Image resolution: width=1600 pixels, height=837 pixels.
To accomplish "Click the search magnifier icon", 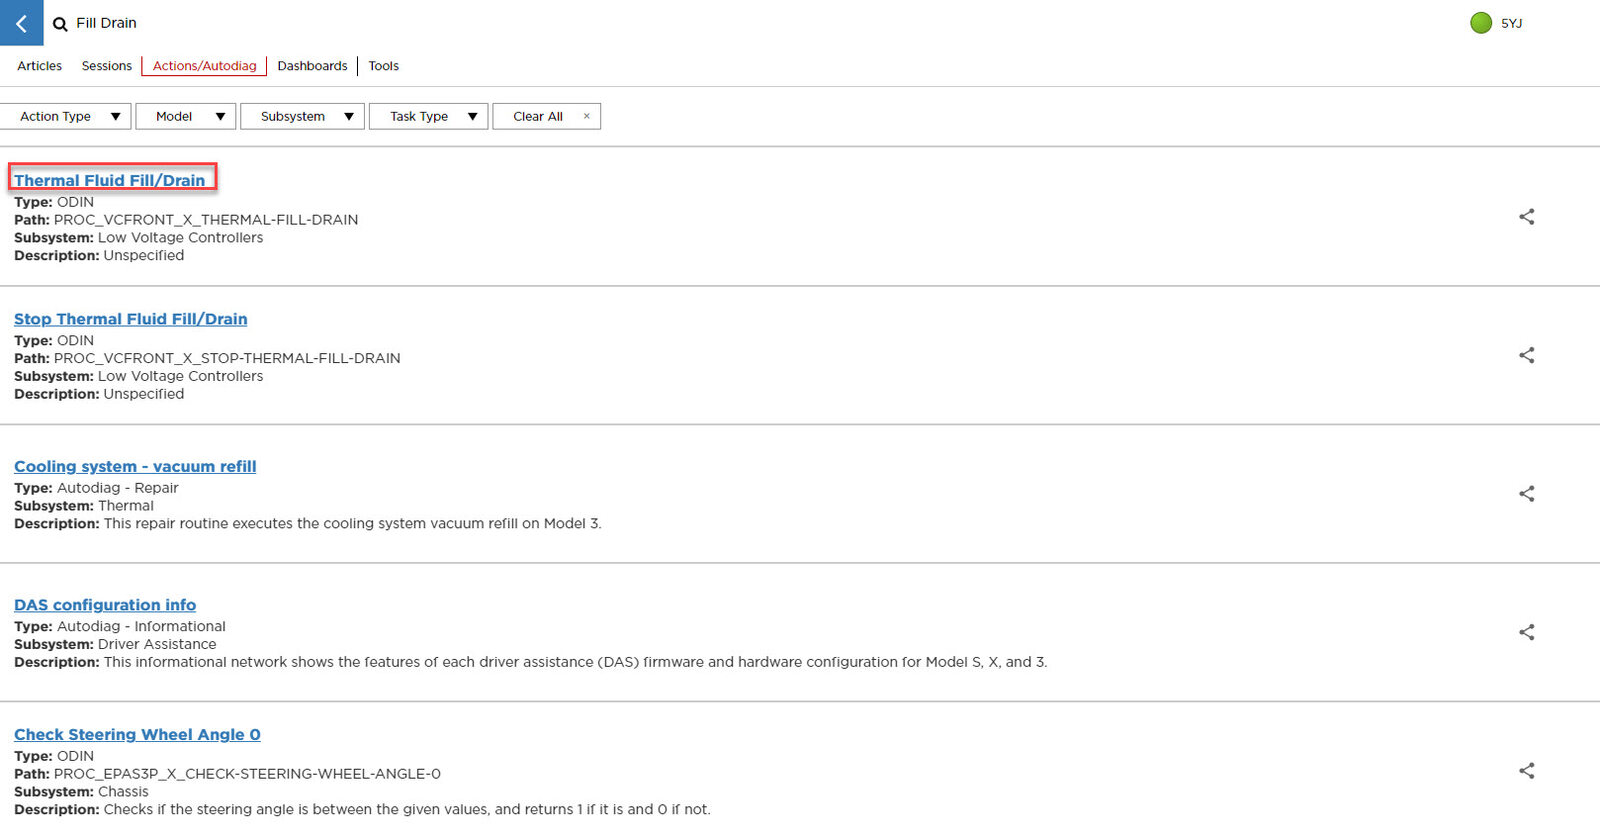I will [x=60, y=24].
